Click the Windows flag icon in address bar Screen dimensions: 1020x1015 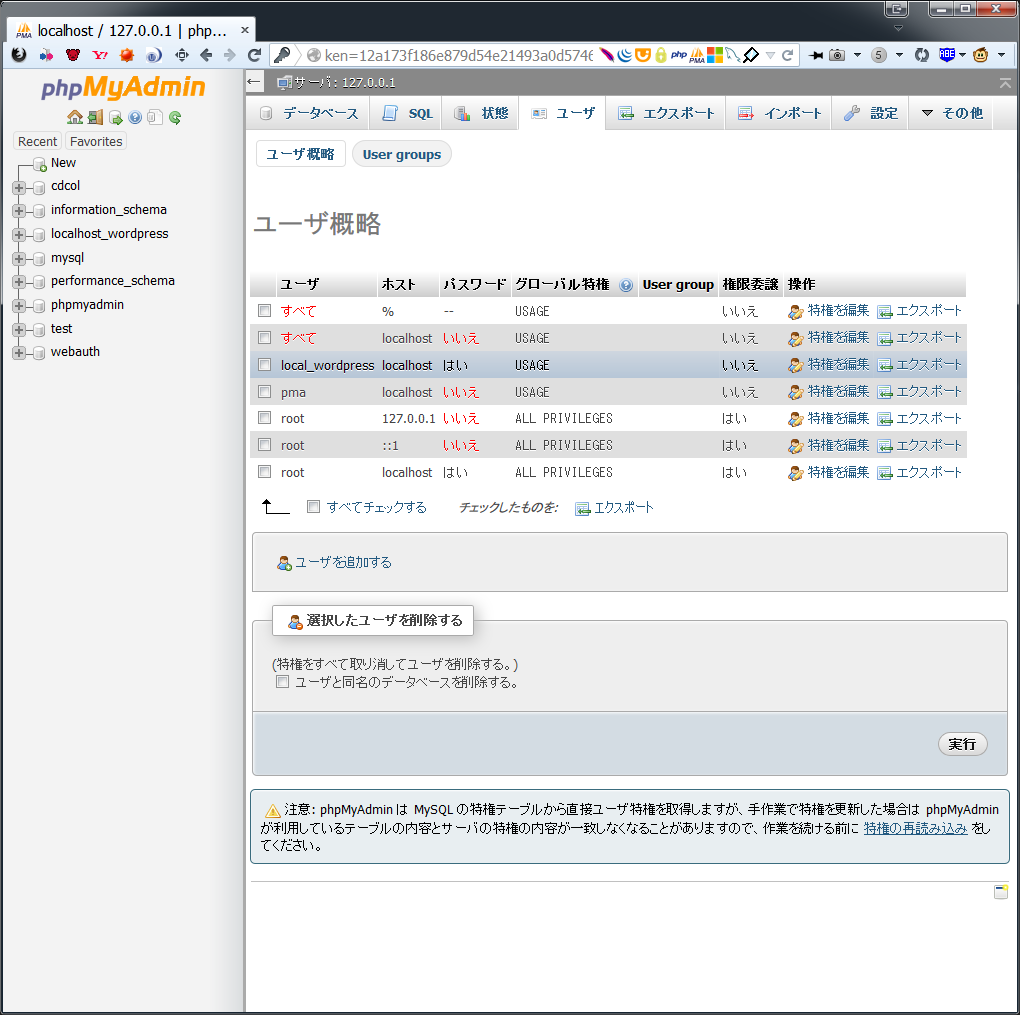(715, 55)
